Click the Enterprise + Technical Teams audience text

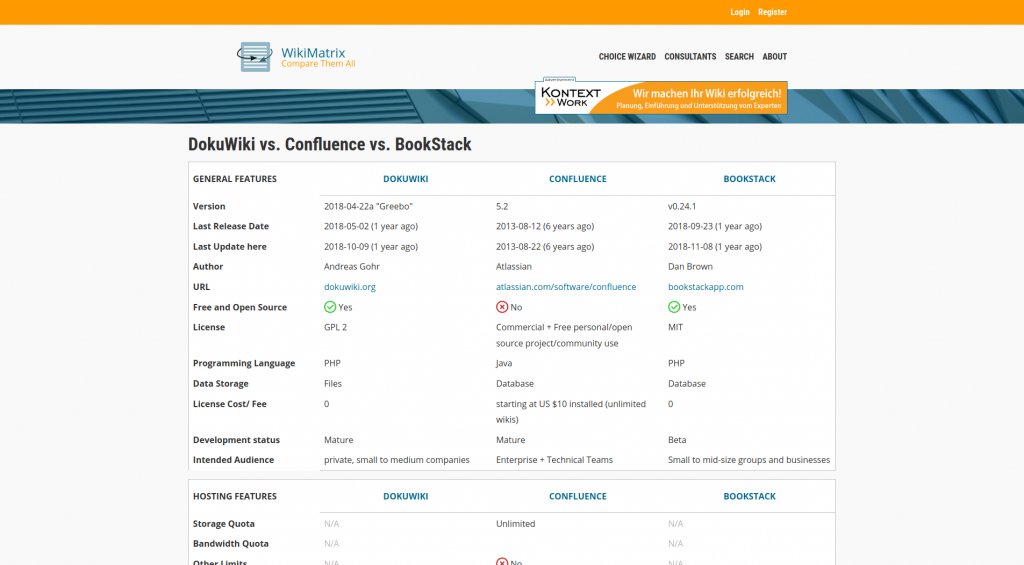pos(554,460)
